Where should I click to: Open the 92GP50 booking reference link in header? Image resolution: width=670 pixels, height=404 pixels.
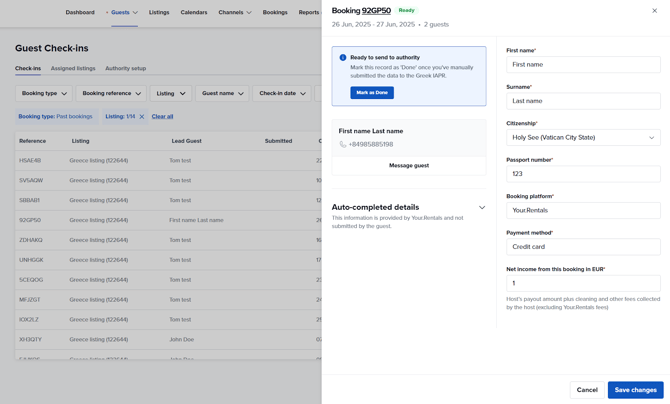pyautogui.click(x=376, y=10)
